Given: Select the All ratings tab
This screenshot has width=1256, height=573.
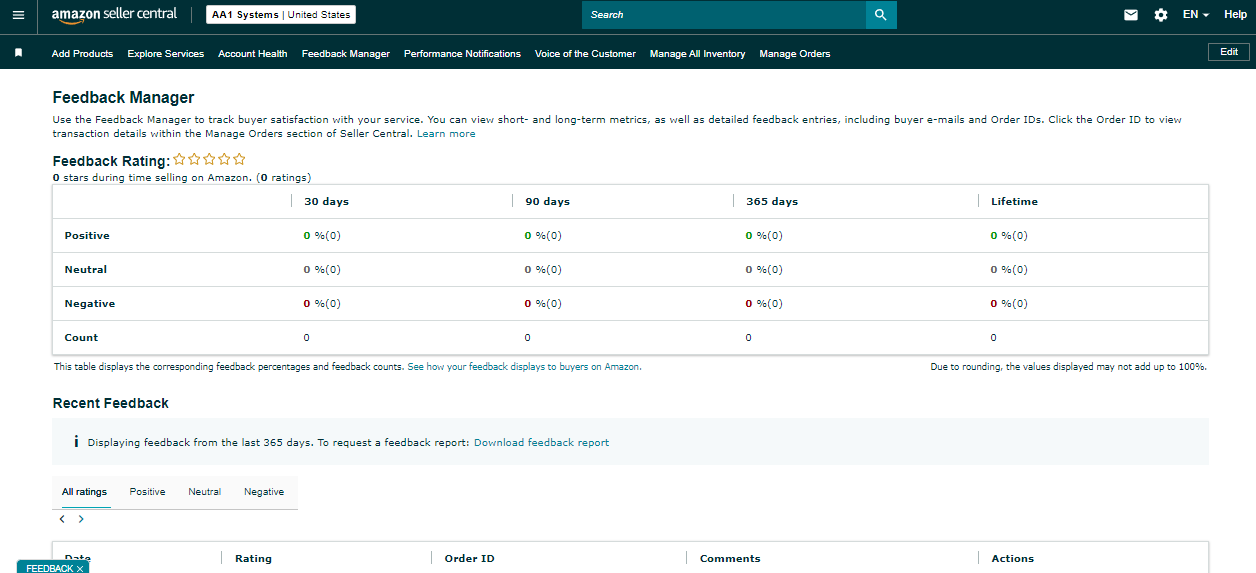Looking at the screenshot, I should 84,492.
